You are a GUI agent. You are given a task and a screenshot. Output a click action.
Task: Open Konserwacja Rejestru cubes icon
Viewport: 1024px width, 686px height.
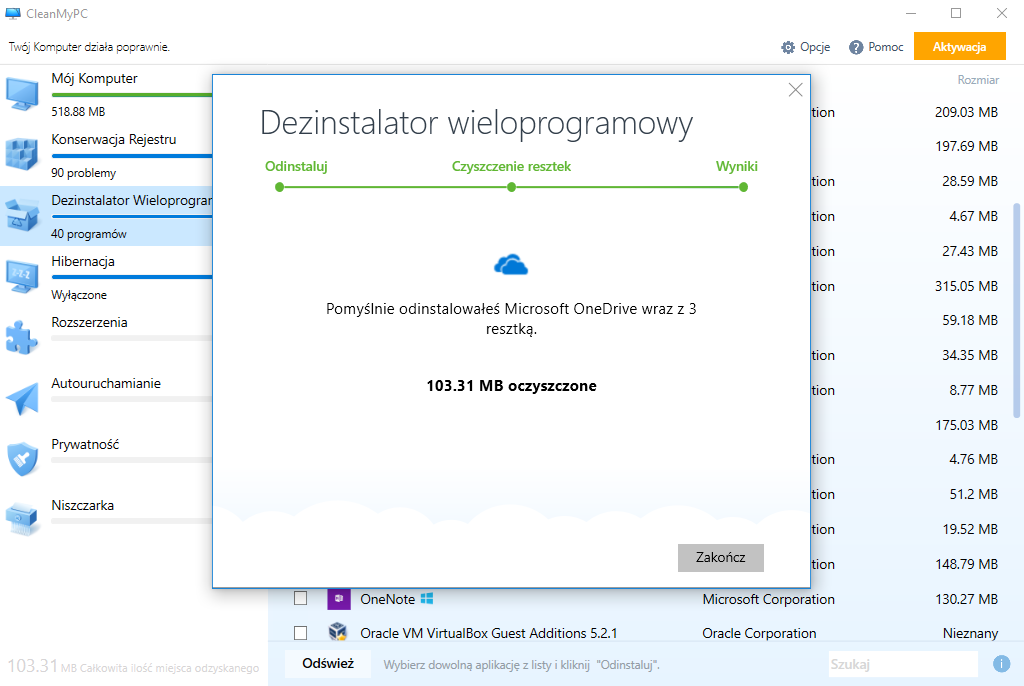tap(22, 155)
